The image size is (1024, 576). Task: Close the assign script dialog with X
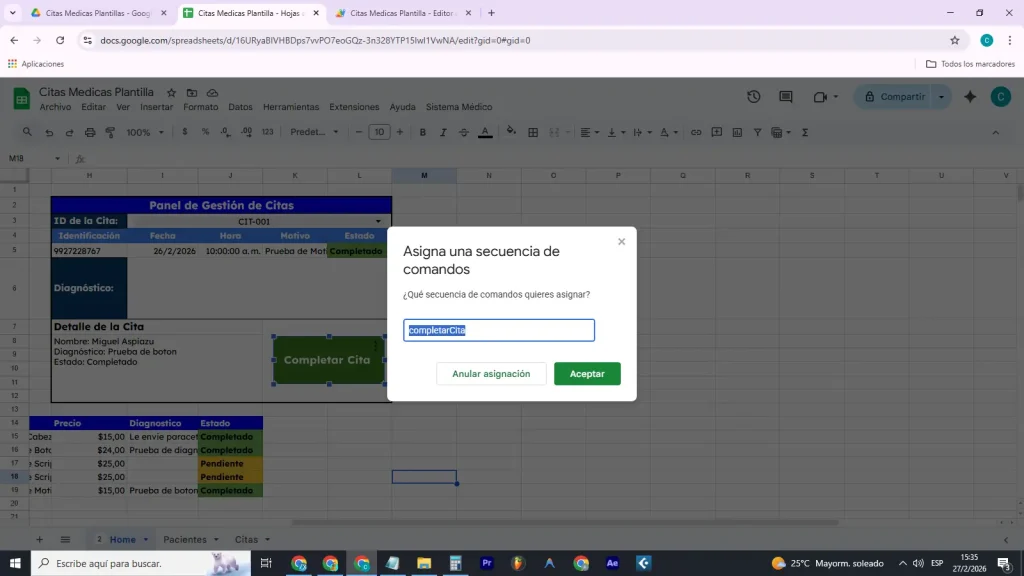621,242
